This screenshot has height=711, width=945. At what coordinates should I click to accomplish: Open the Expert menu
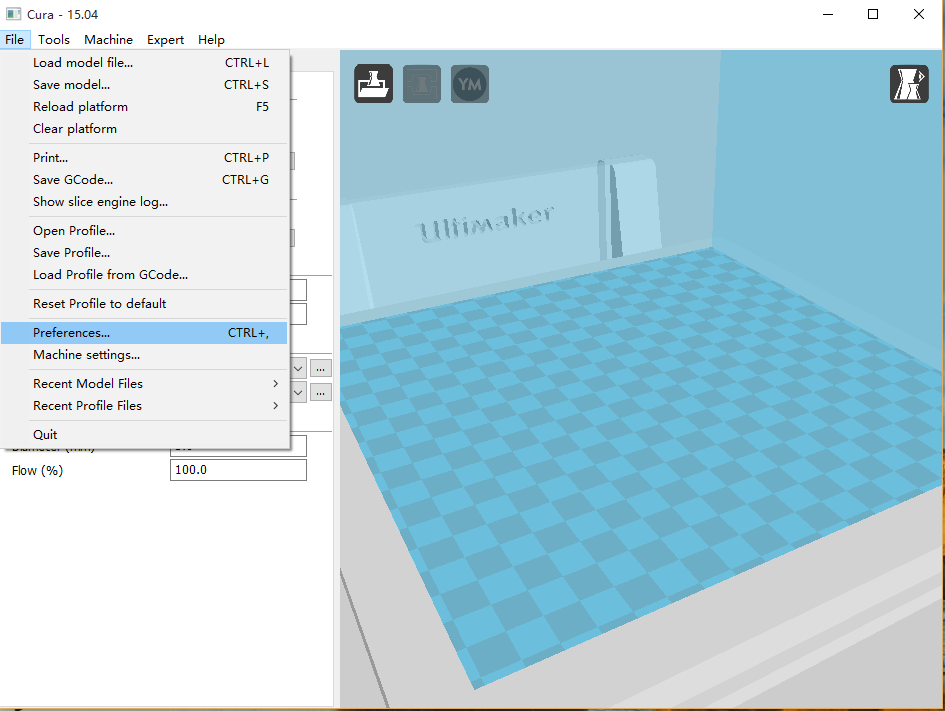coord(165,40)
